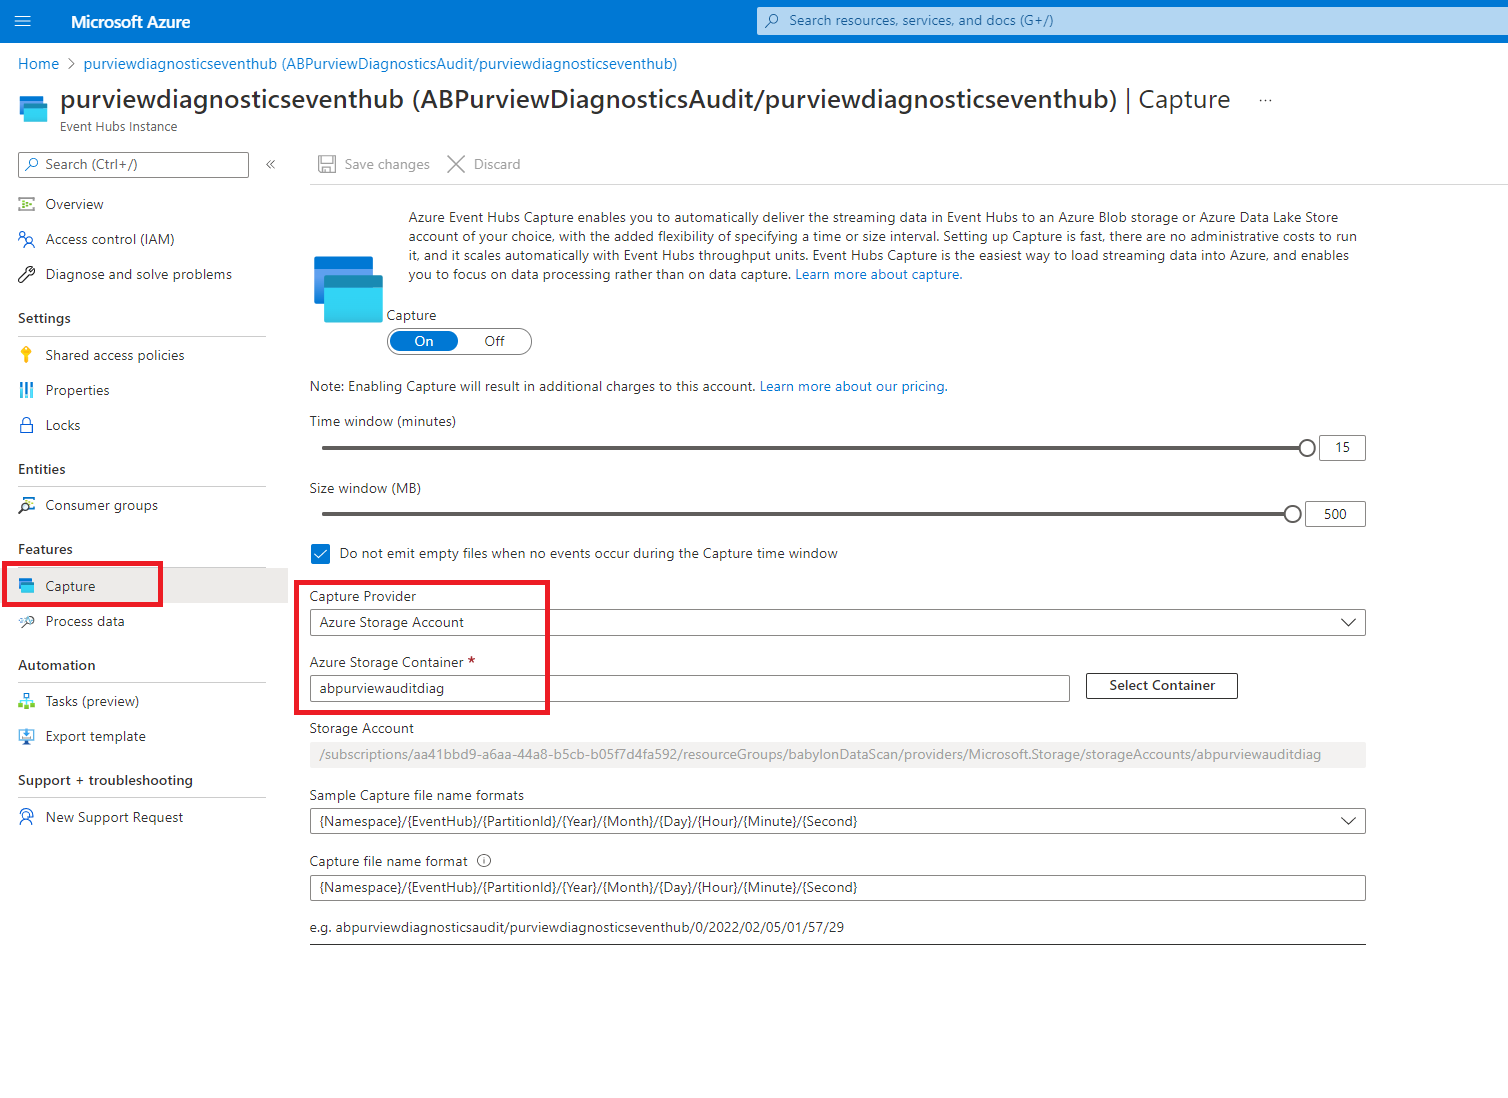Click the Size window slider handle

[x=1293, y=514]
